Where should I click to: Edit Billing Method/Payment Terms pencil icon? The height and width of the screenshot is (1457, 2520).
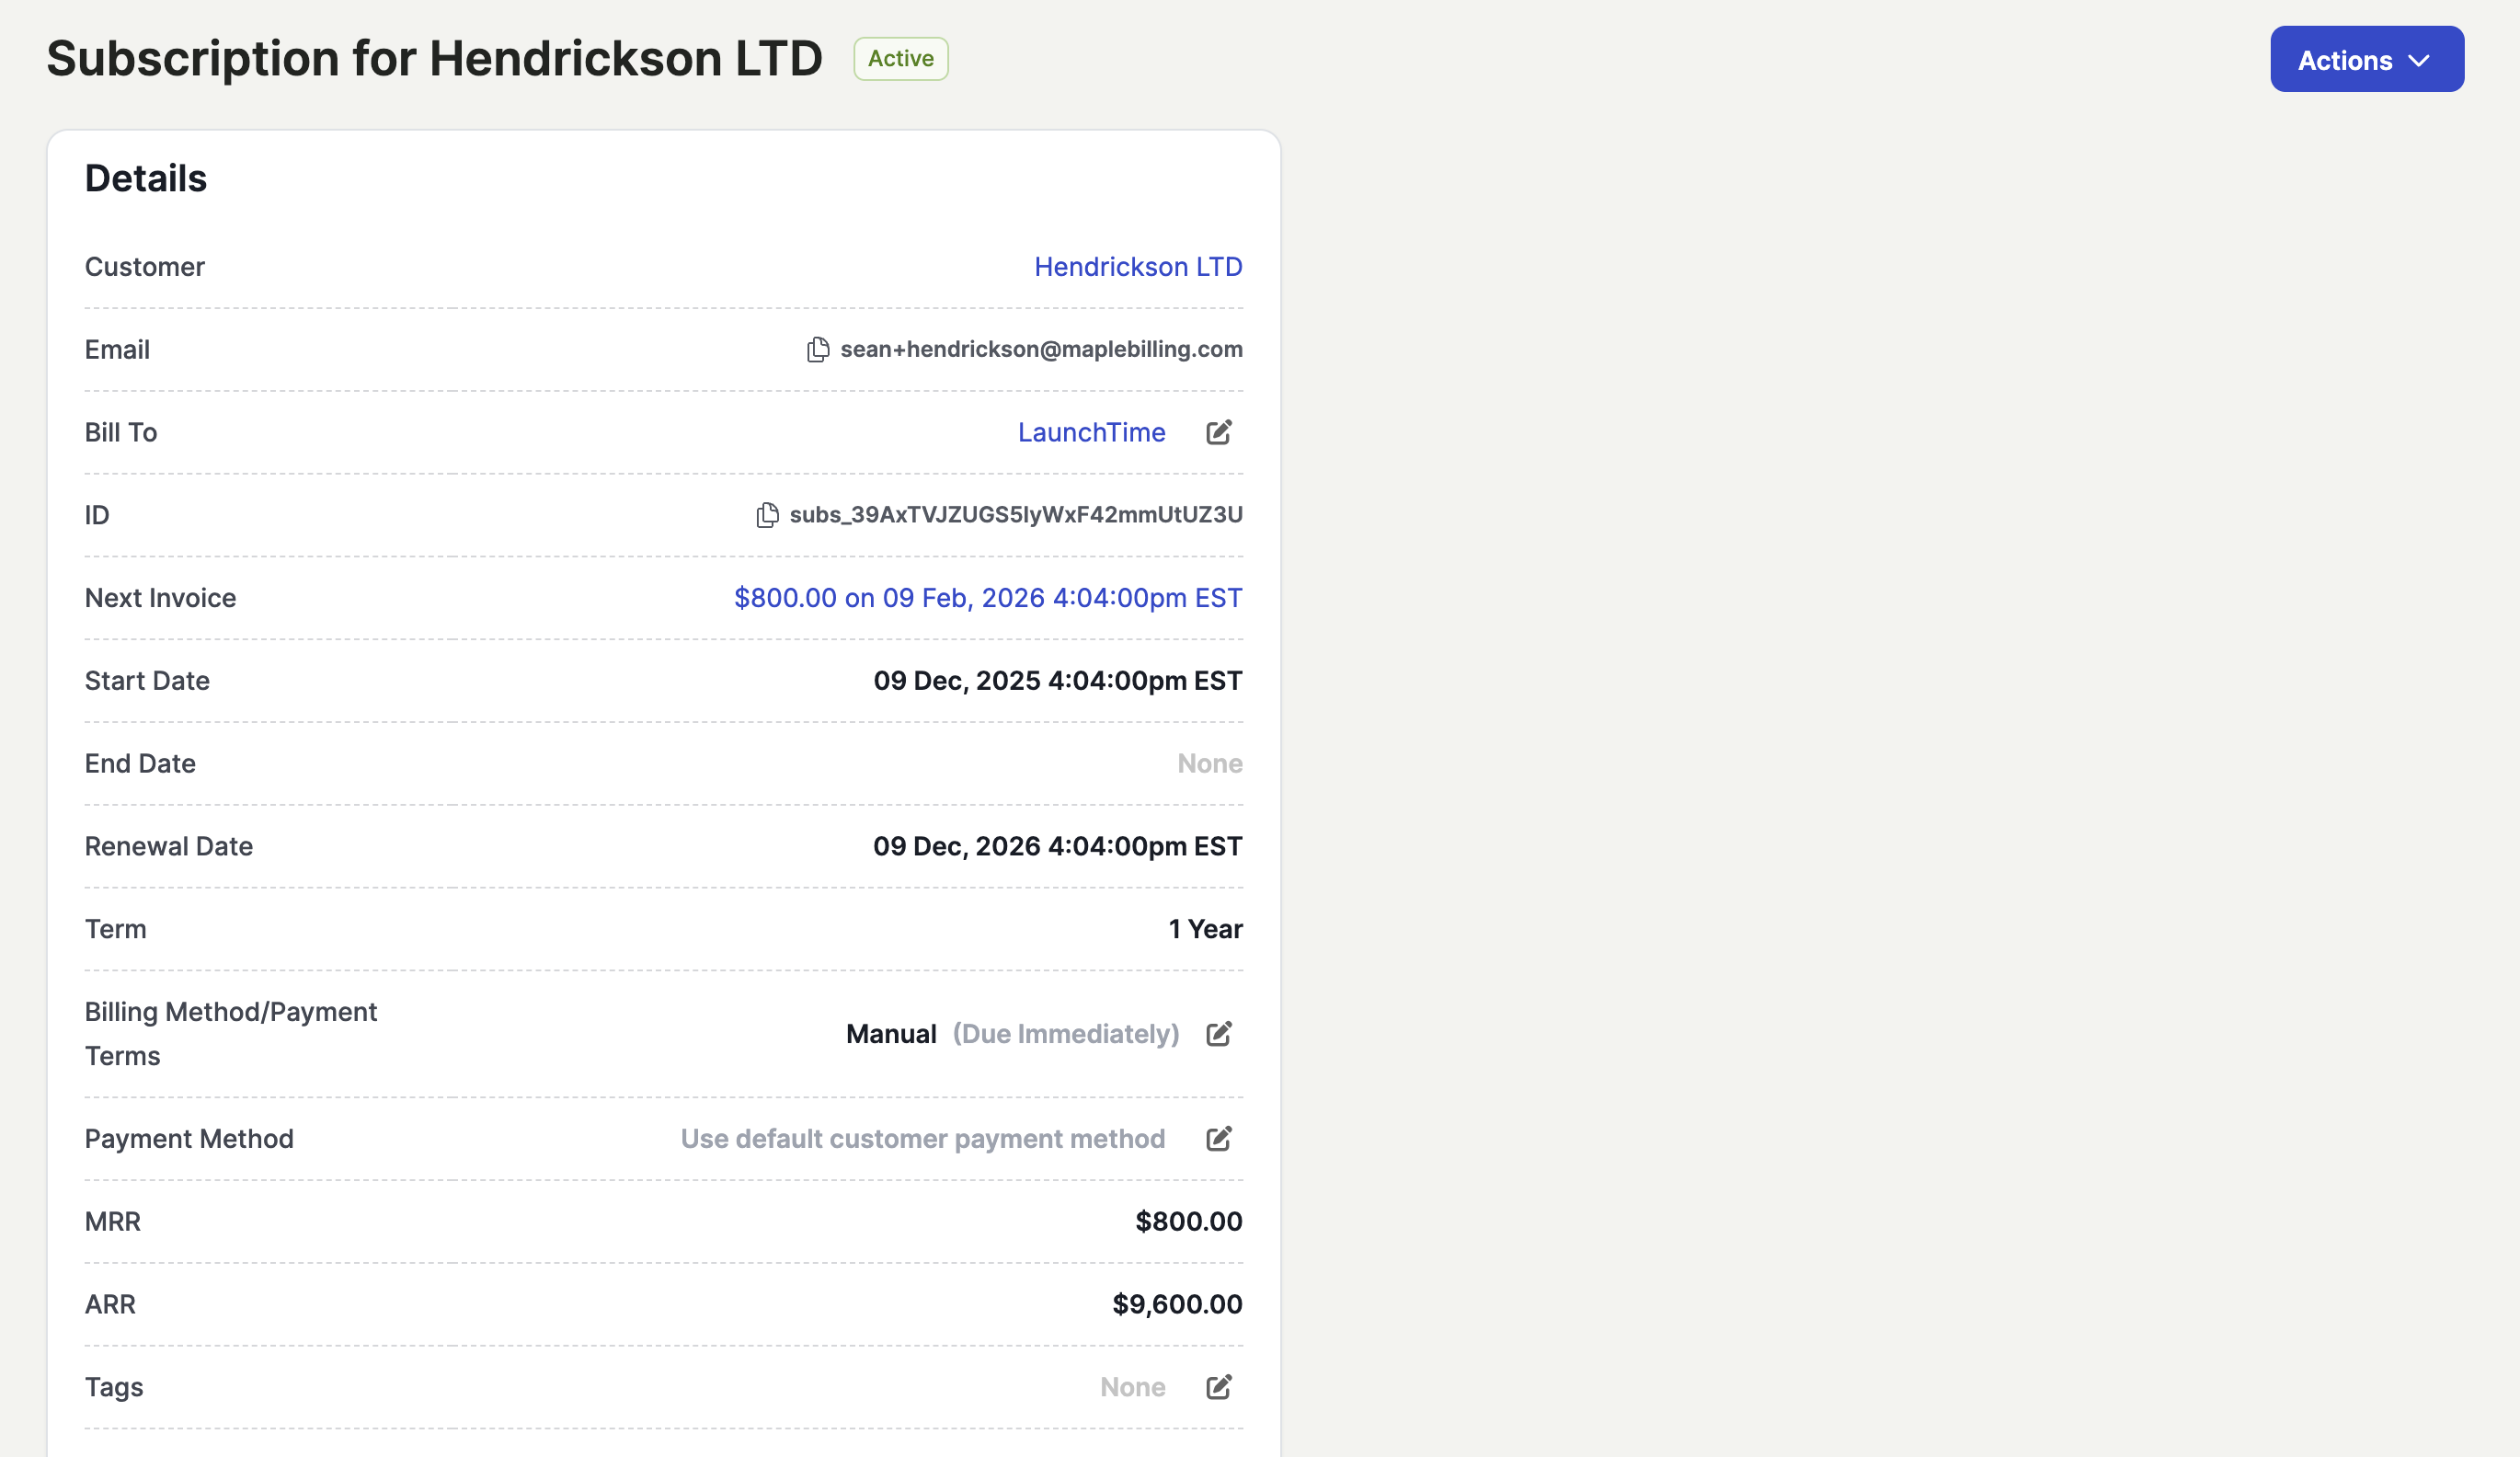[x=1218, y=1033]
